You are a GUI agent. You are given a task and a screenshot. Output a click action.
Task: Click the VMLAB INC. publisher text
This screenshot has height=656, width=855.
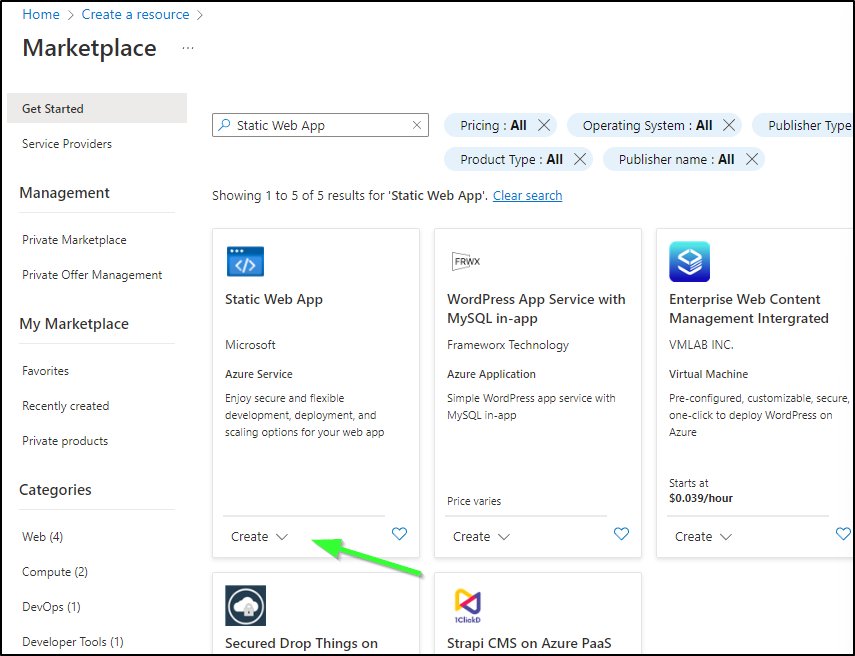click(x=701, y=345)
